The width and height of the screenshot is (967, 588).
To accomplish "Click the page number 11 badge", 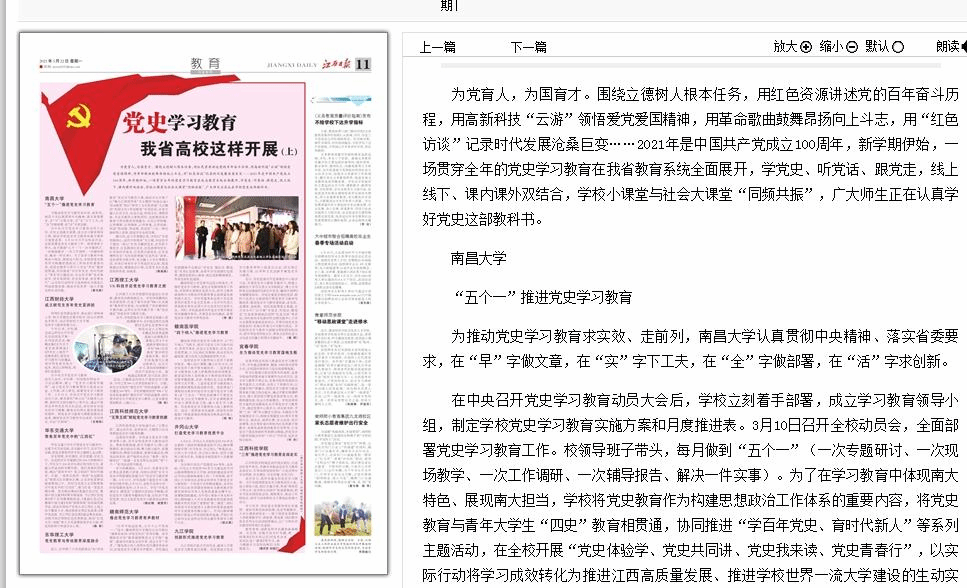I will tap(362, 64).
